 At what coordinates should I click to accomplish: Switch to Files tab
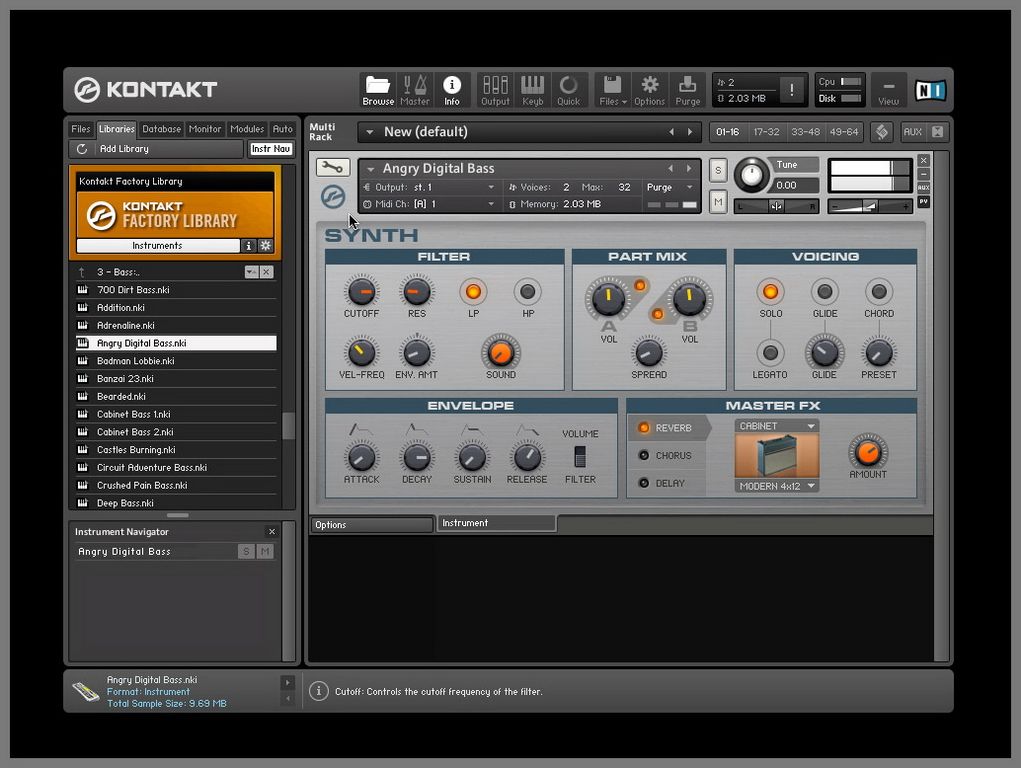coord(81,129)
